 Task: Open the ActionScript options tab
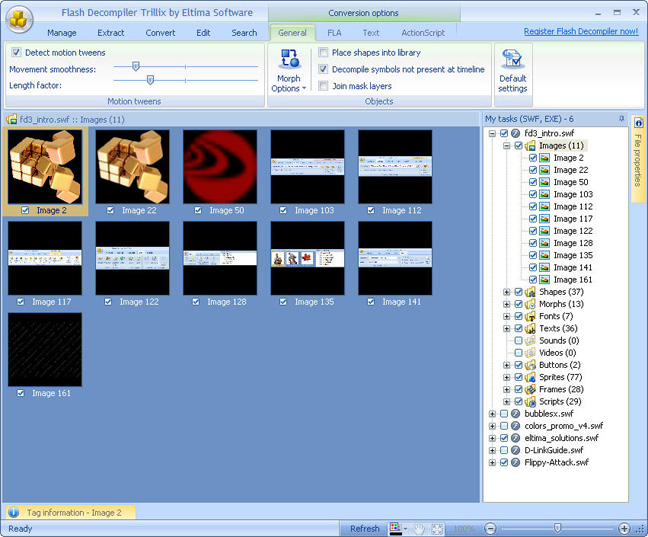pyautogui.click(x=423, y=33)
